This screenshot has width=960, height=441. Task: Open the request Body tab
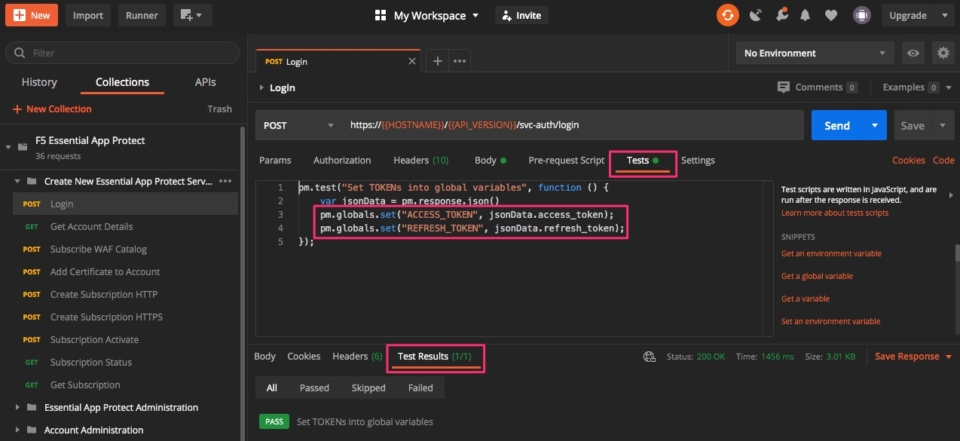490,160
